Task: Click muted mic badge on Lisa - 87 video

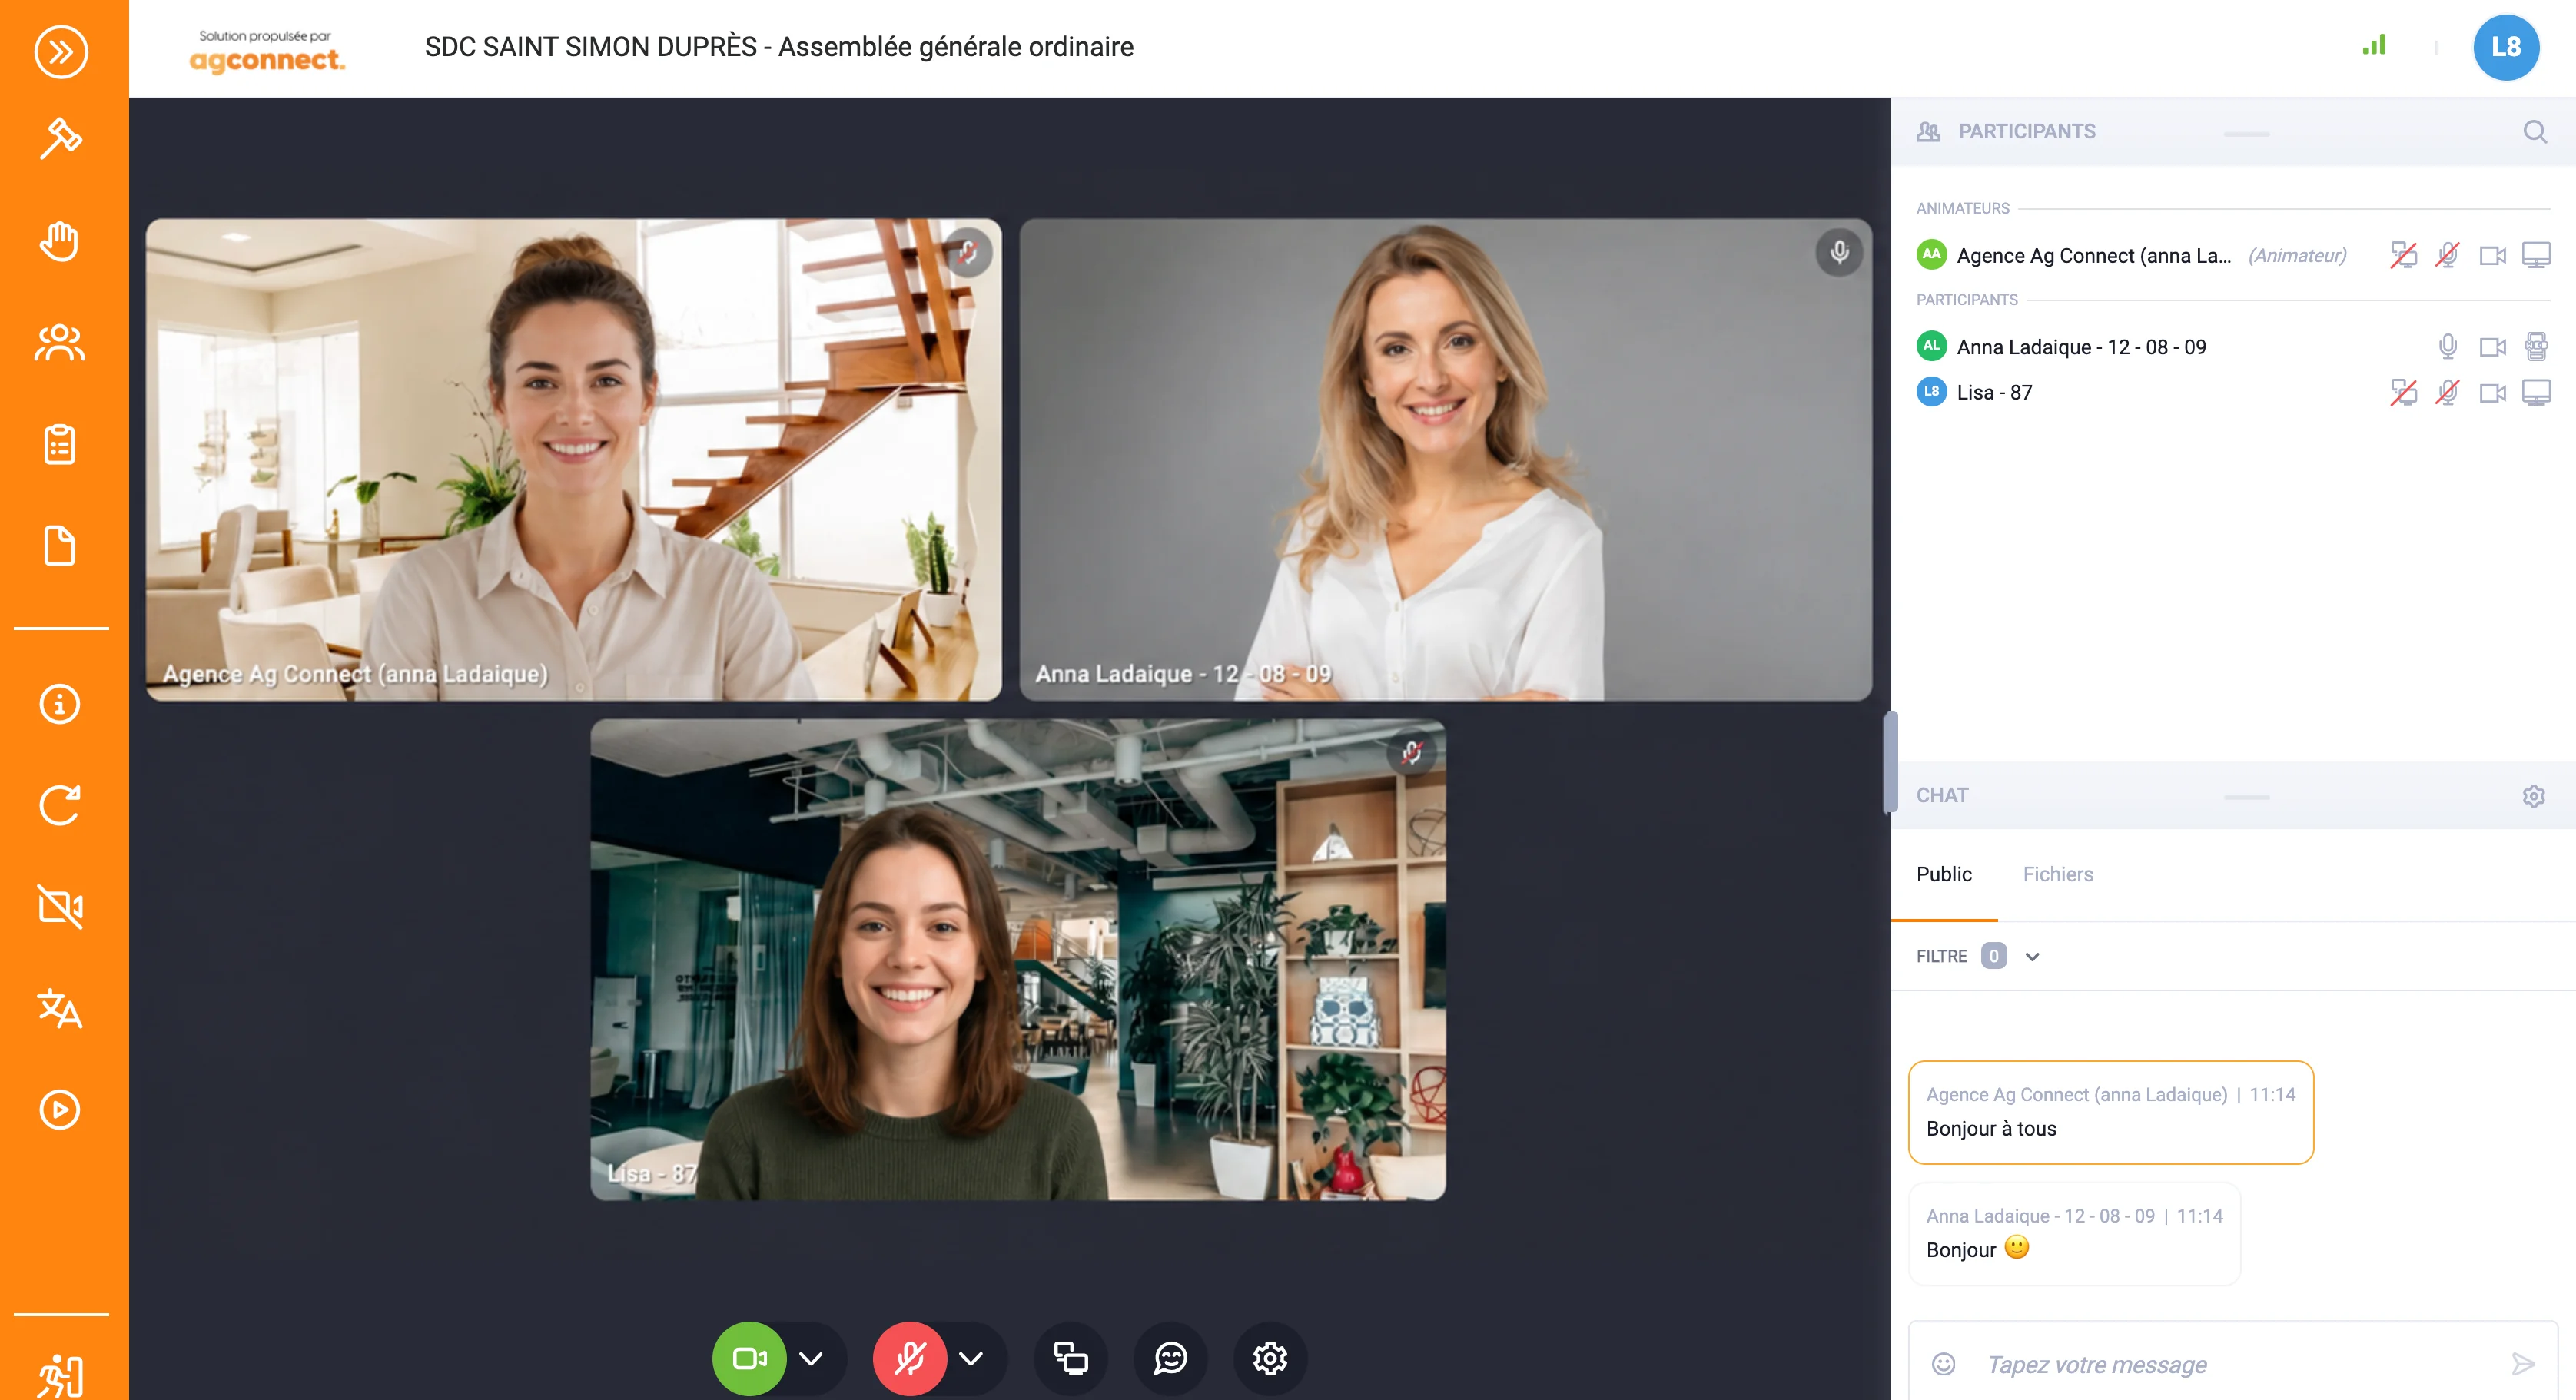Action: tap(1412, 752)
